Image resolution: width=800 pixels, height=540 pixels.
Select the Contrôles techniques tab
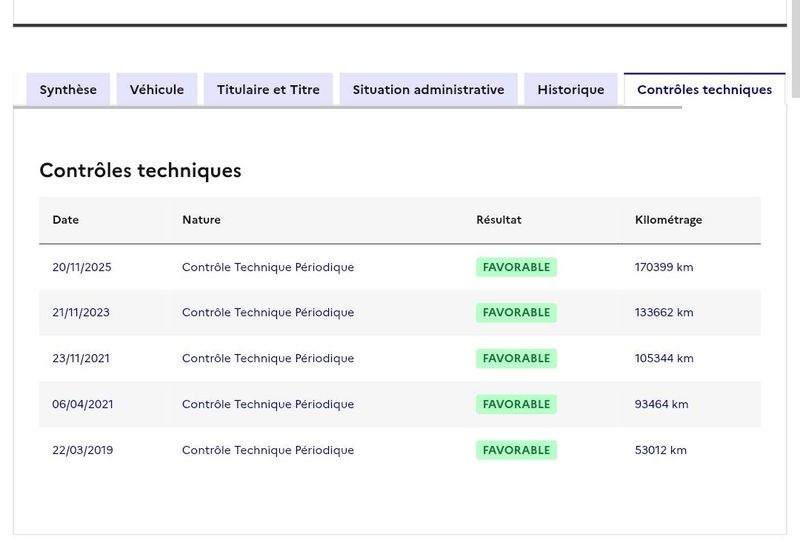coord(704,89)
